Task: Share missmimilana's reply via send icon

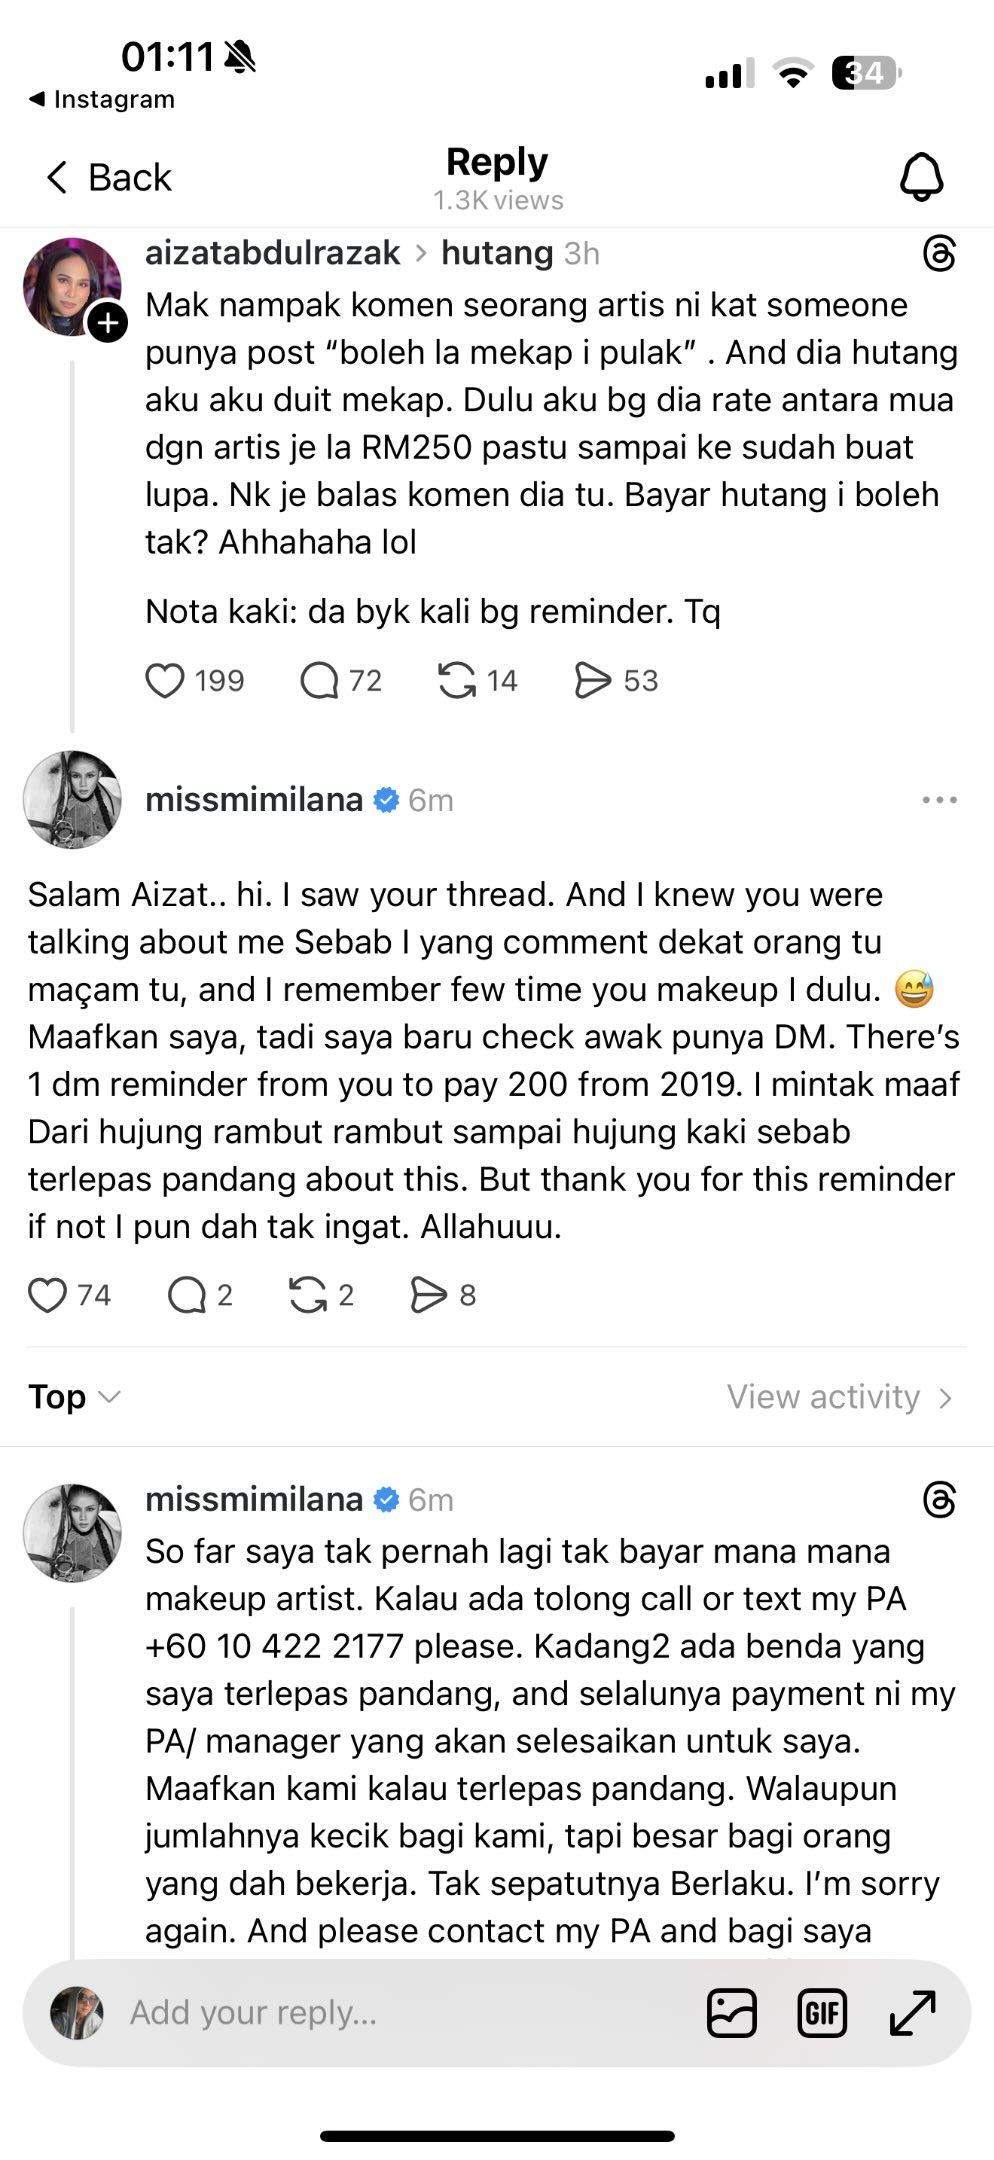Action: point(430,1295)
